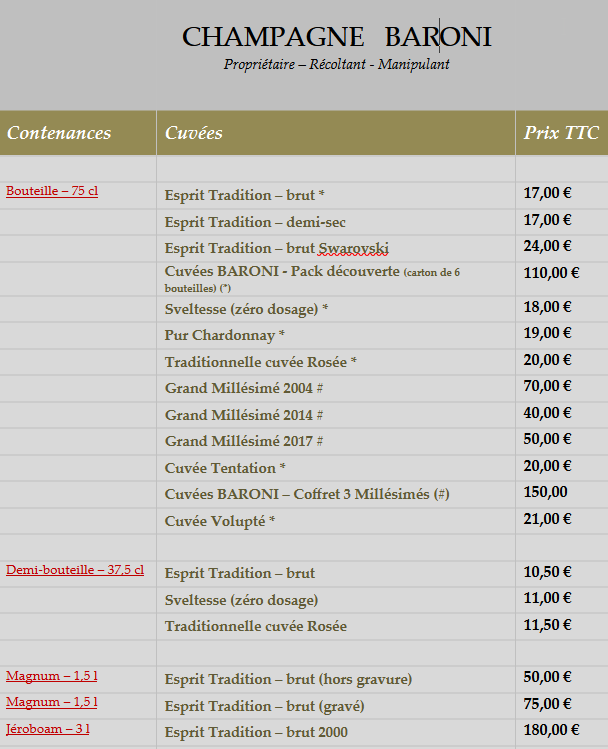The width and height of the screenshot is (608, 749).
Task: Click the Cuvées column header
Action: click(x=194, y=133)
